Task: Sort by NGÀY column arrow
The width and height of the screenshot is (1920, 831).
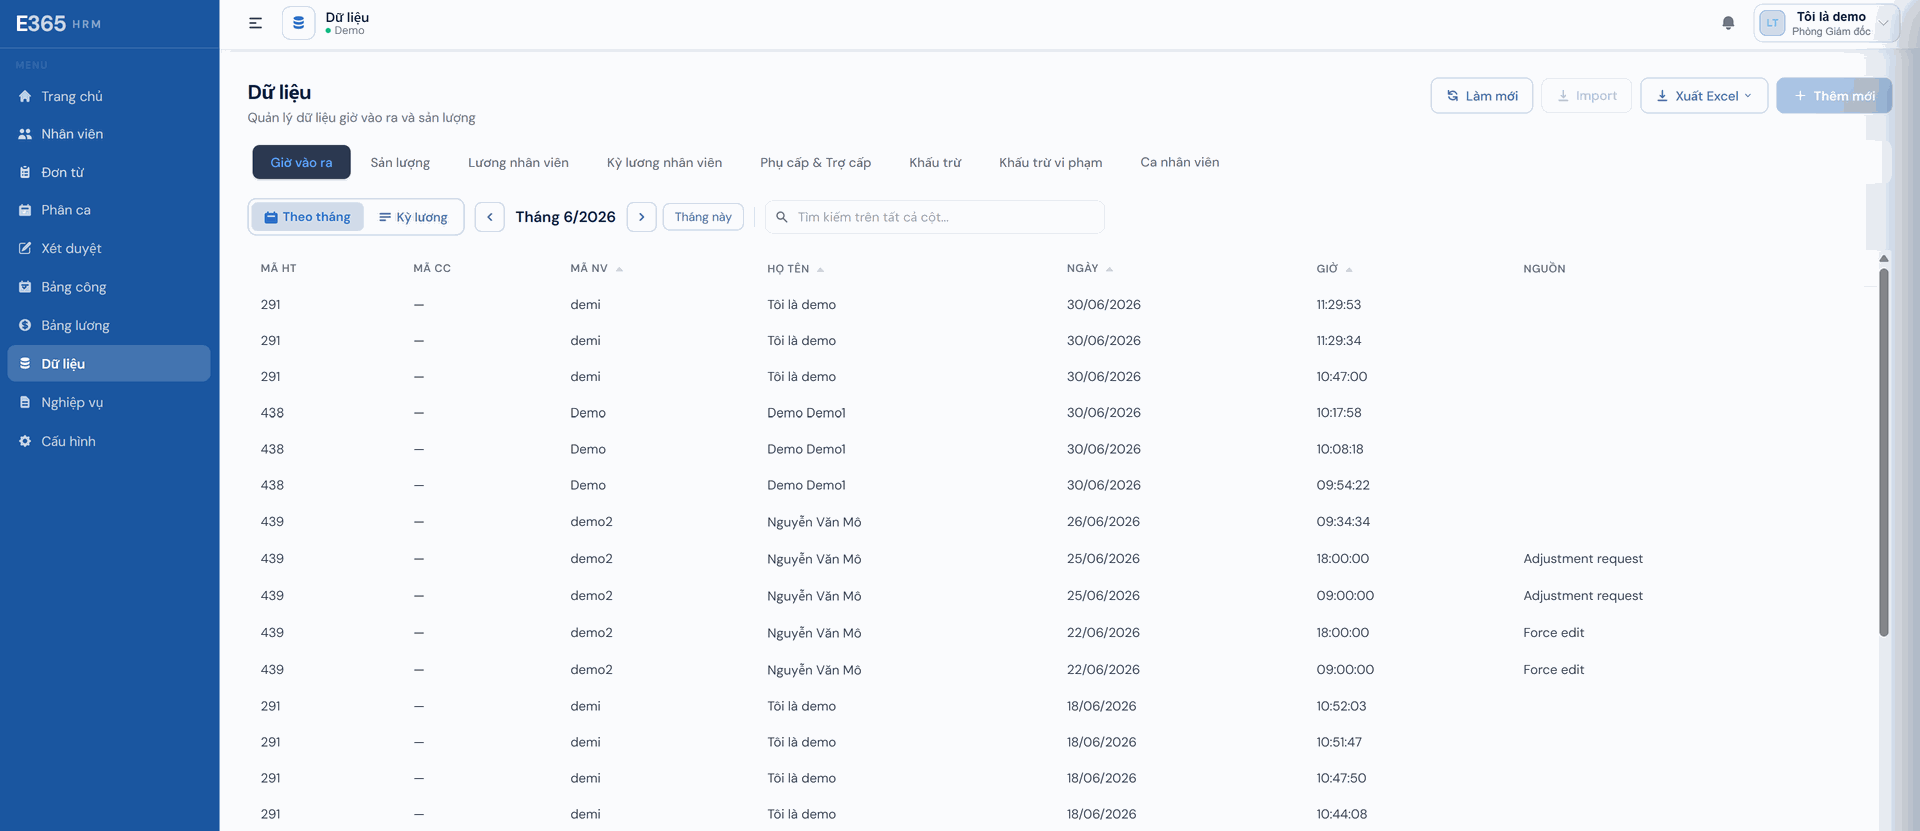Action: (1109, 269)
